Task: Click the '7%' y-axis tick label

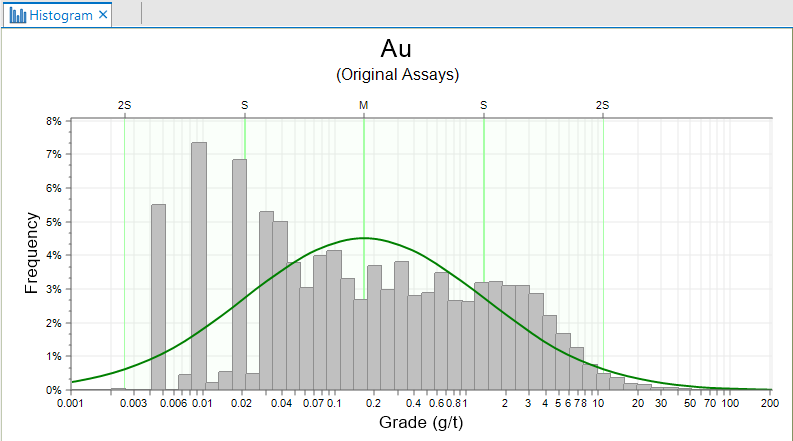Action: (x=53, y=154)
